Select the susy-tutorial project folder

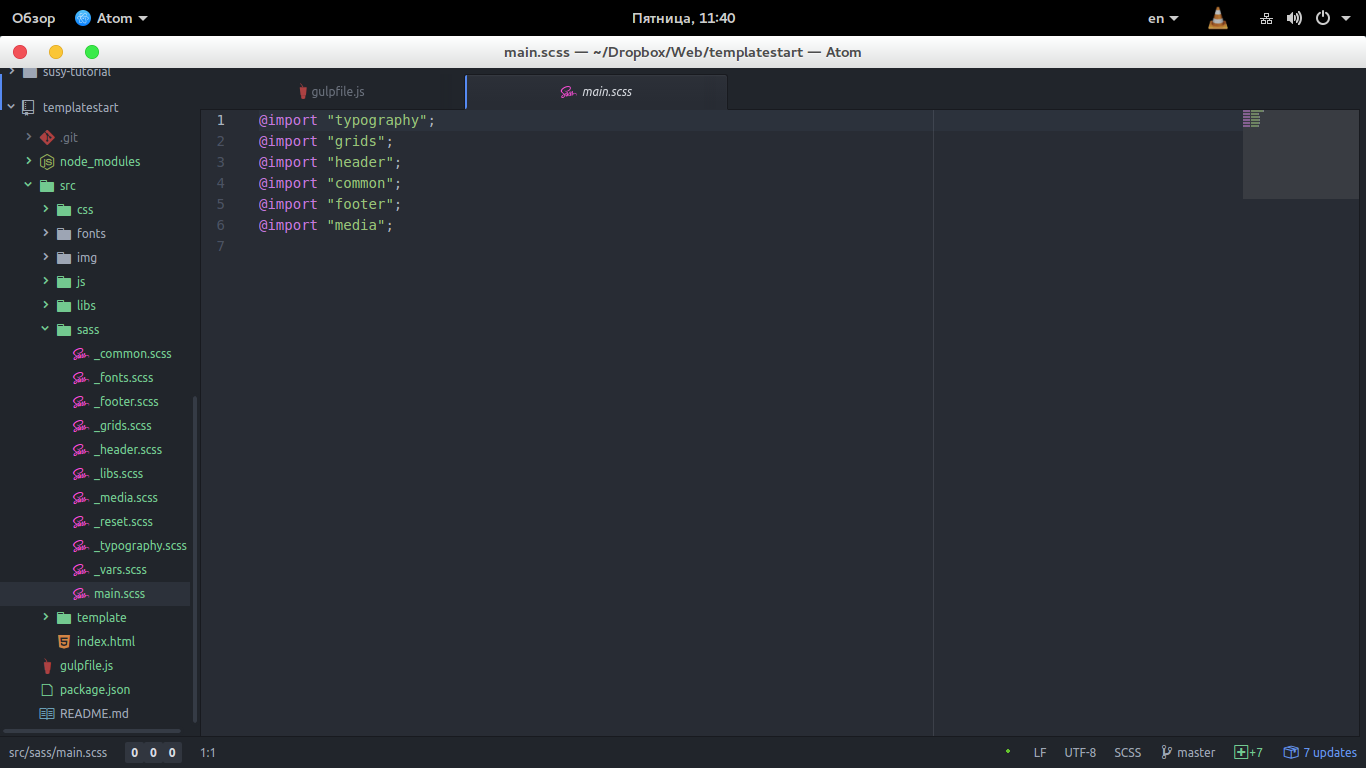point(76,72)
